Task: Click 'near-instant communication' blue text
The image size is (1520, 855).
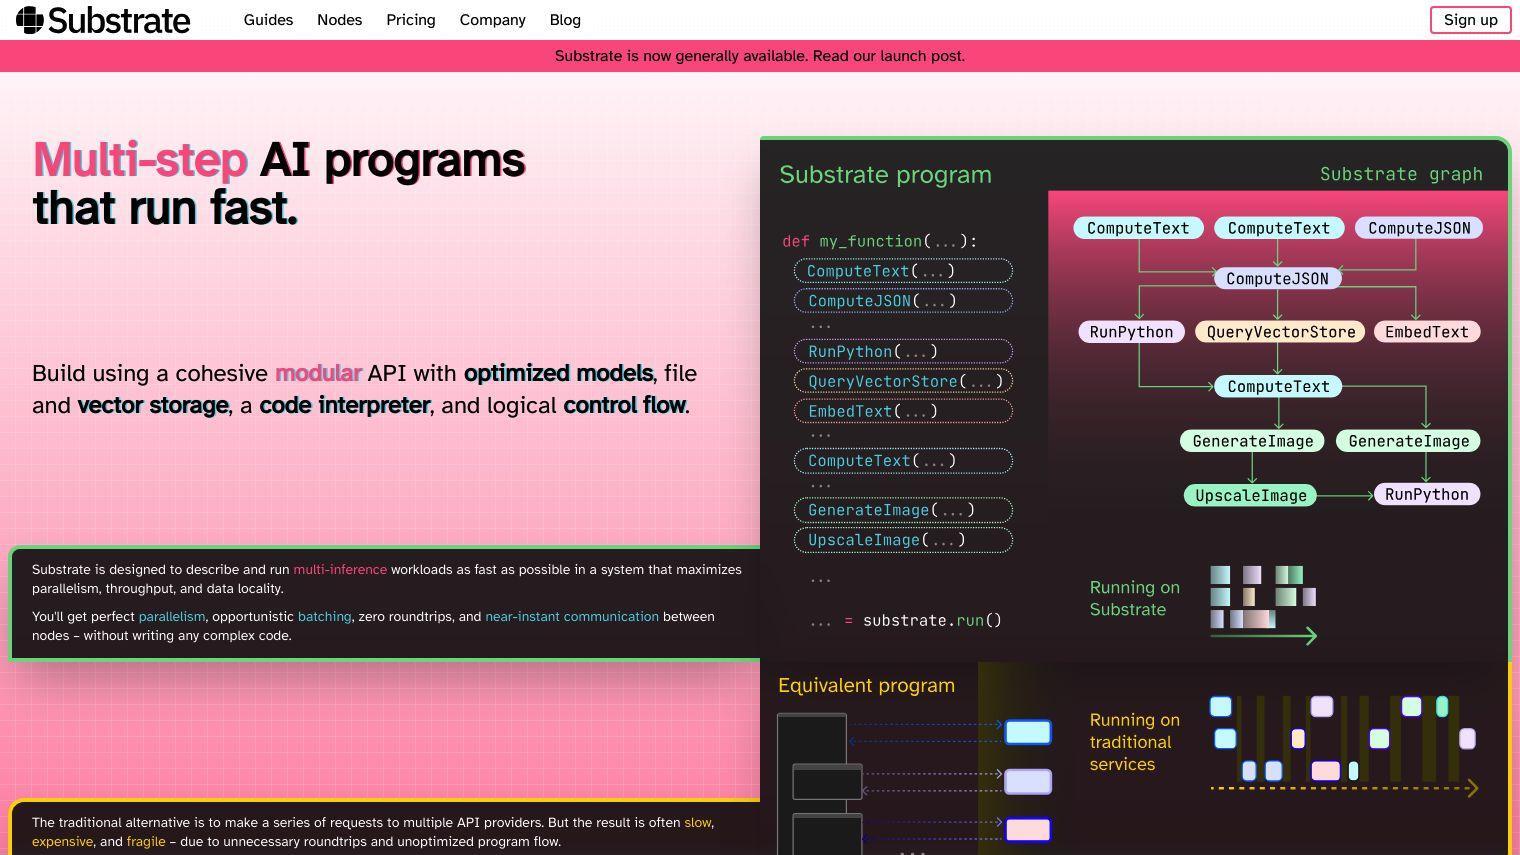Action: point(572,616)
